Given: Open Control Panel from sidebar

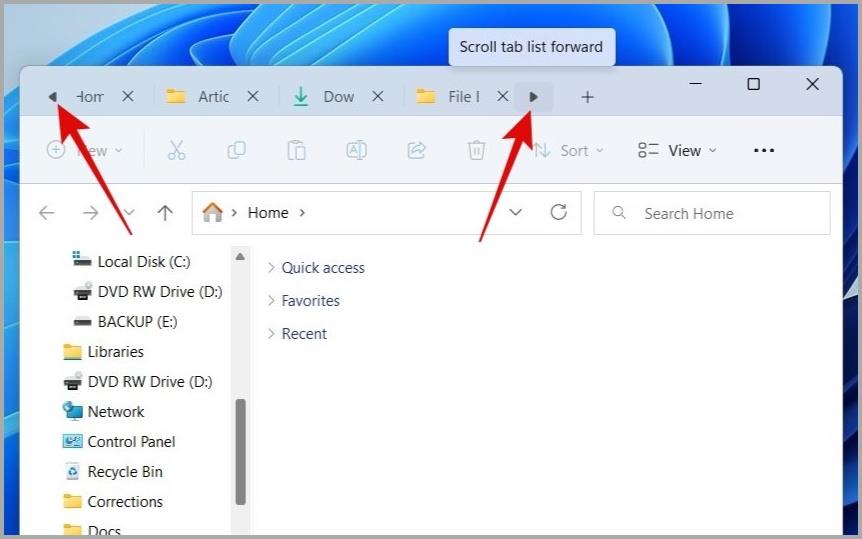Looking at the screenshot, I should (x=131, y=442).
